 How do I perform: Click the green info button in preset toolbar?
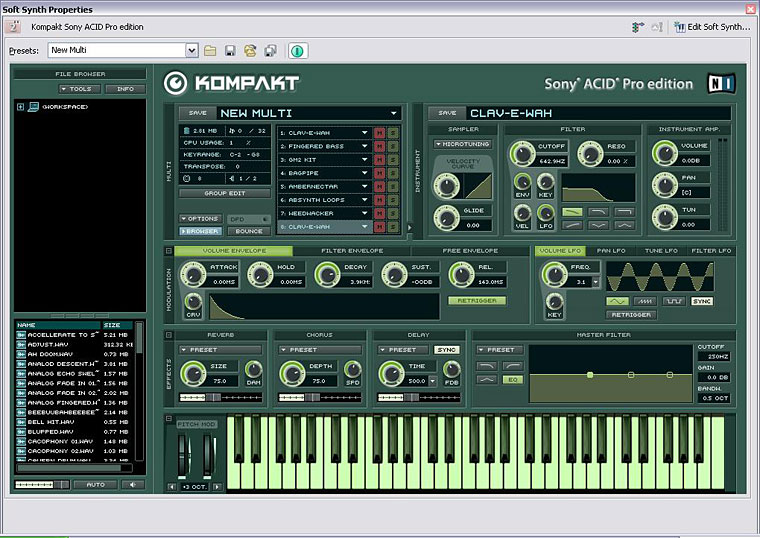[x=298, y=50]
